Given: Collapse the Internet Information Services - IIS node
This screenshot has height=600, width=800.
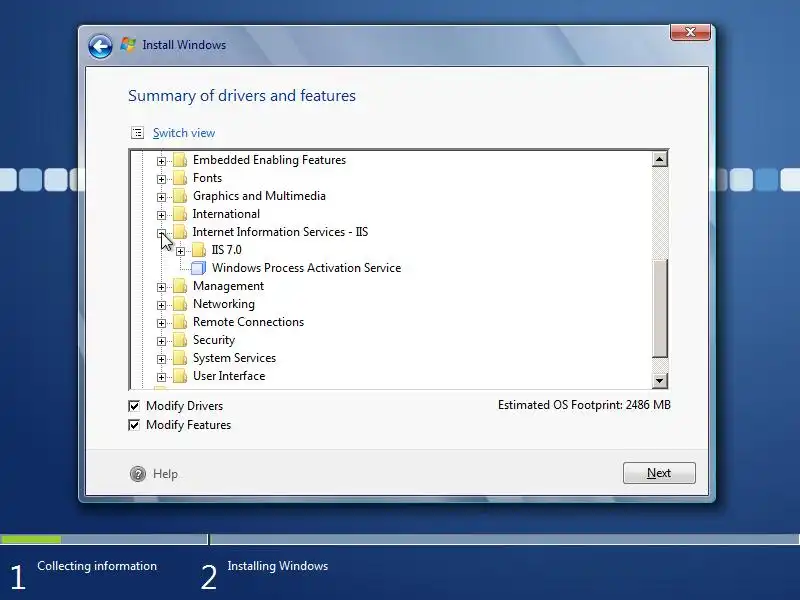Looking at the screenshot, I should (161, 233).
